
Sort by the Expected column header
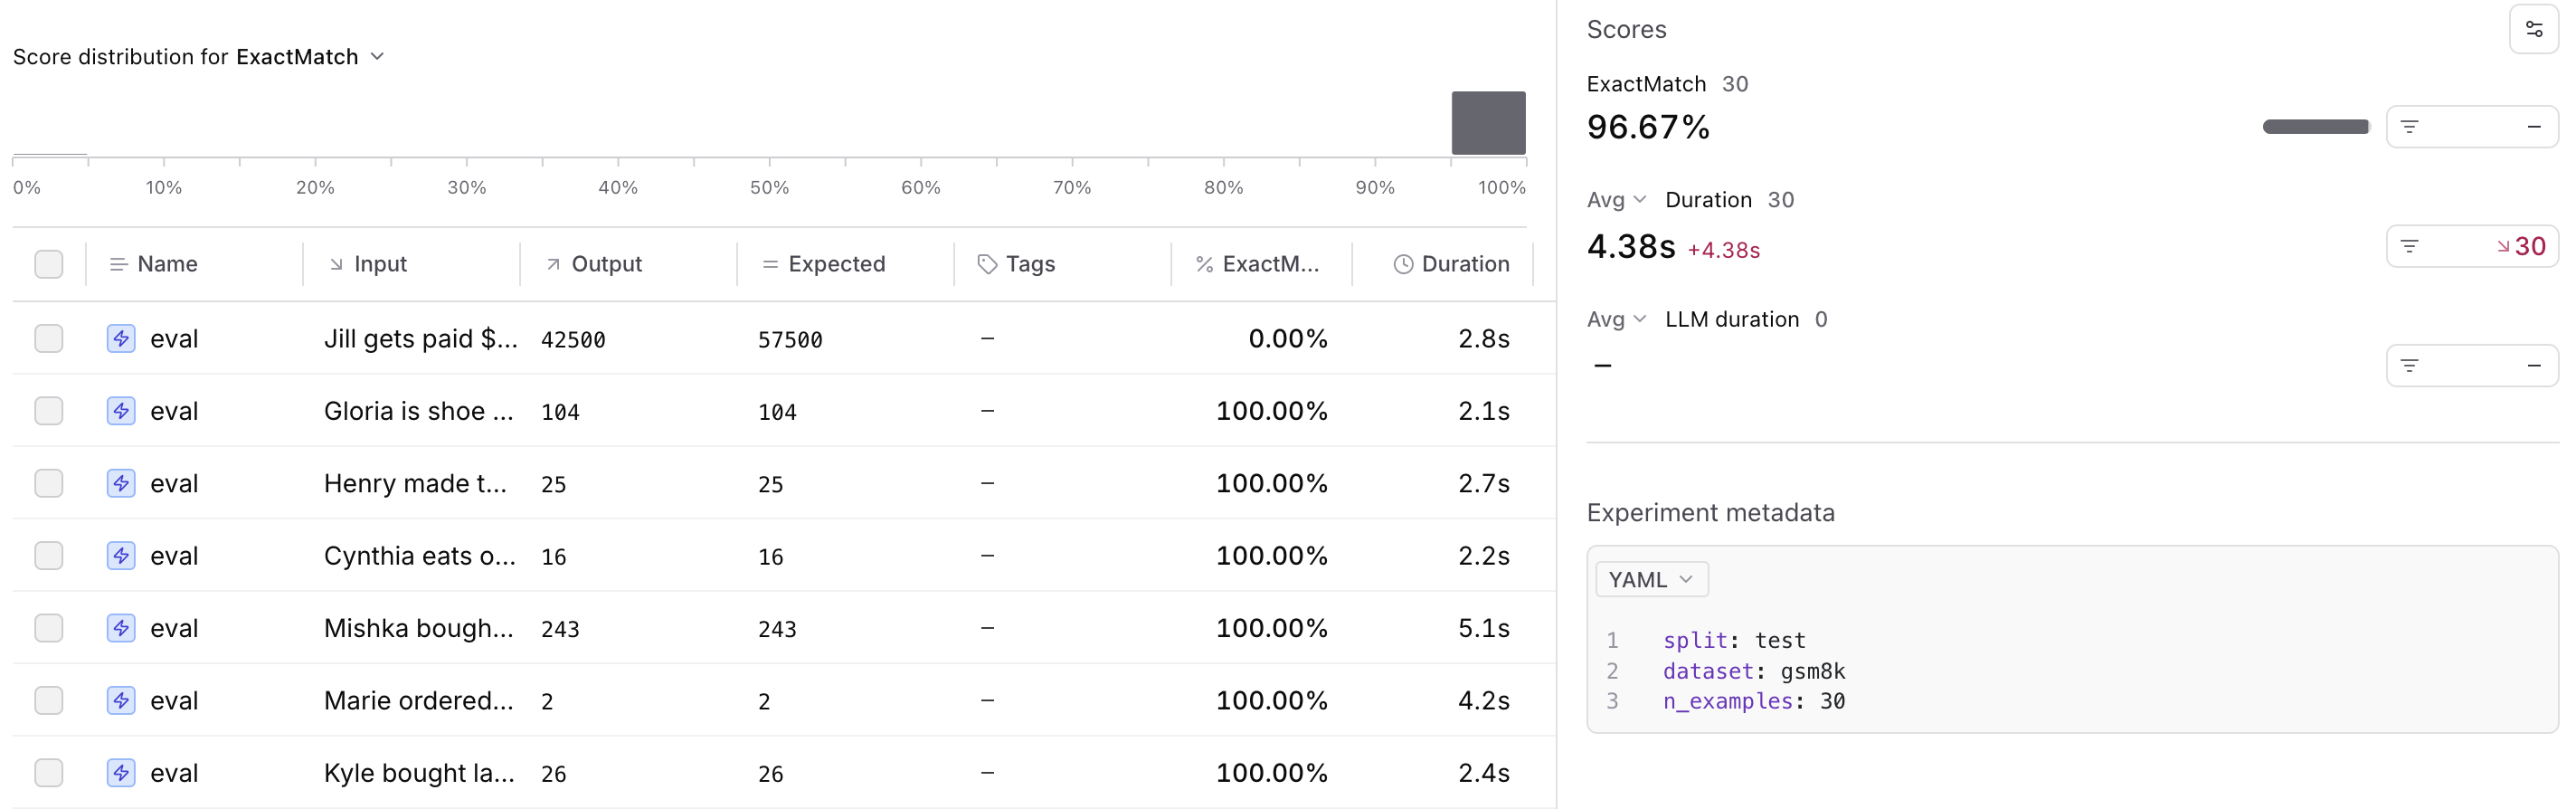pyautogui.click(x=835, y=264)
